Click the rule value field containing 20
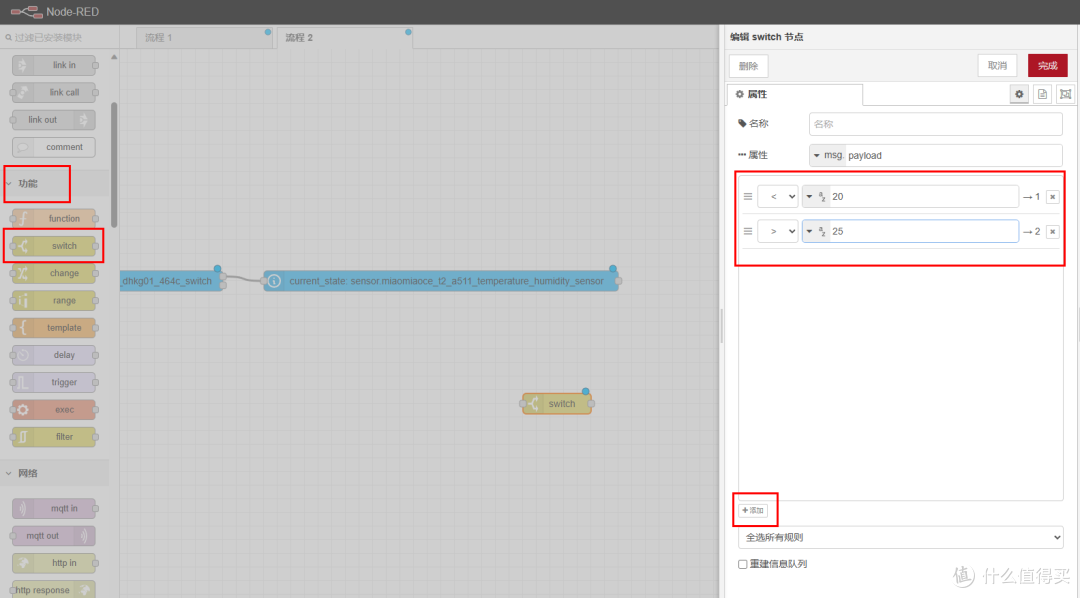This screenshot has width=1080, height=598. (923, 196)
